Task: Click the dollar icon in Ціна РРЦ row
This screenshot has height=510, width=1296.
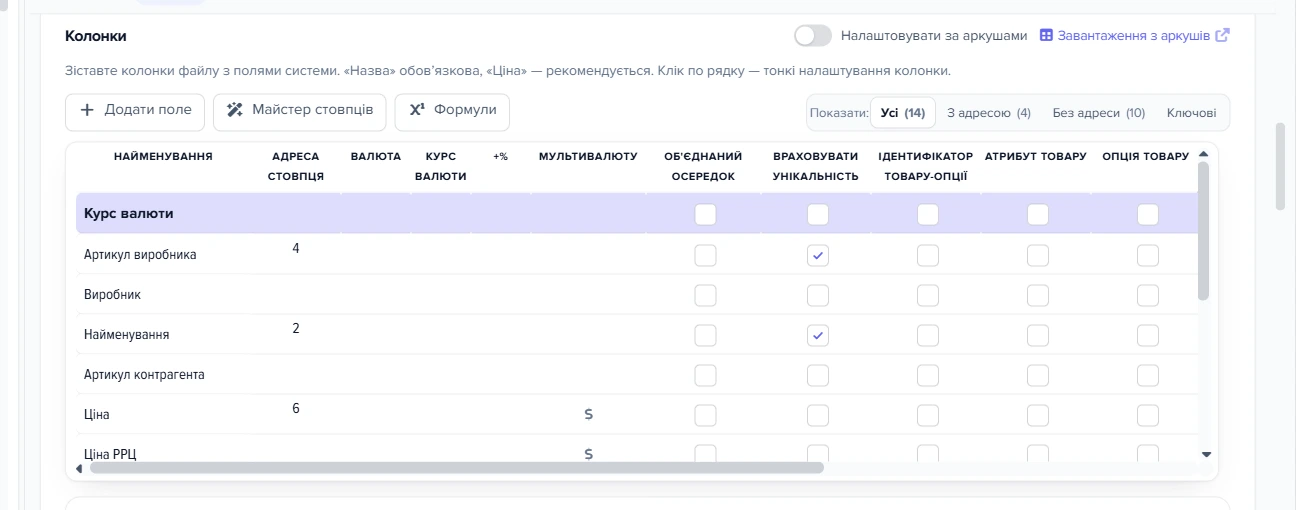Action: [589, 454]
